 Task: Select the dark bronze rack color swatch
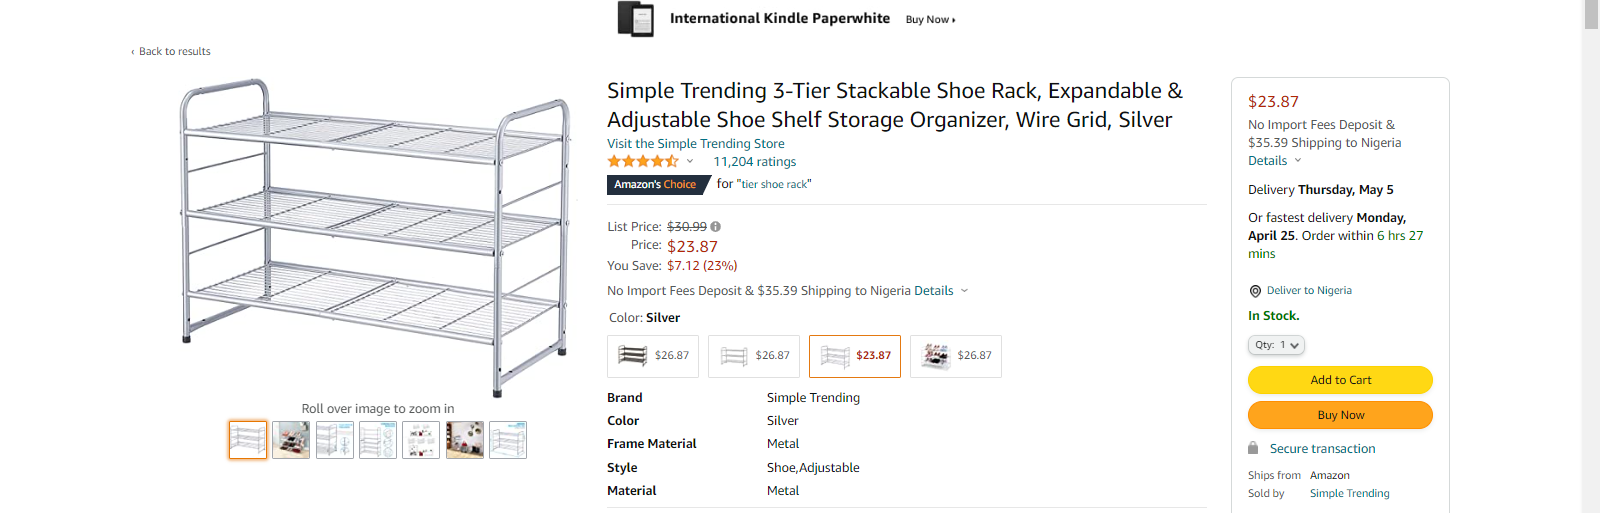pos(653,356)
